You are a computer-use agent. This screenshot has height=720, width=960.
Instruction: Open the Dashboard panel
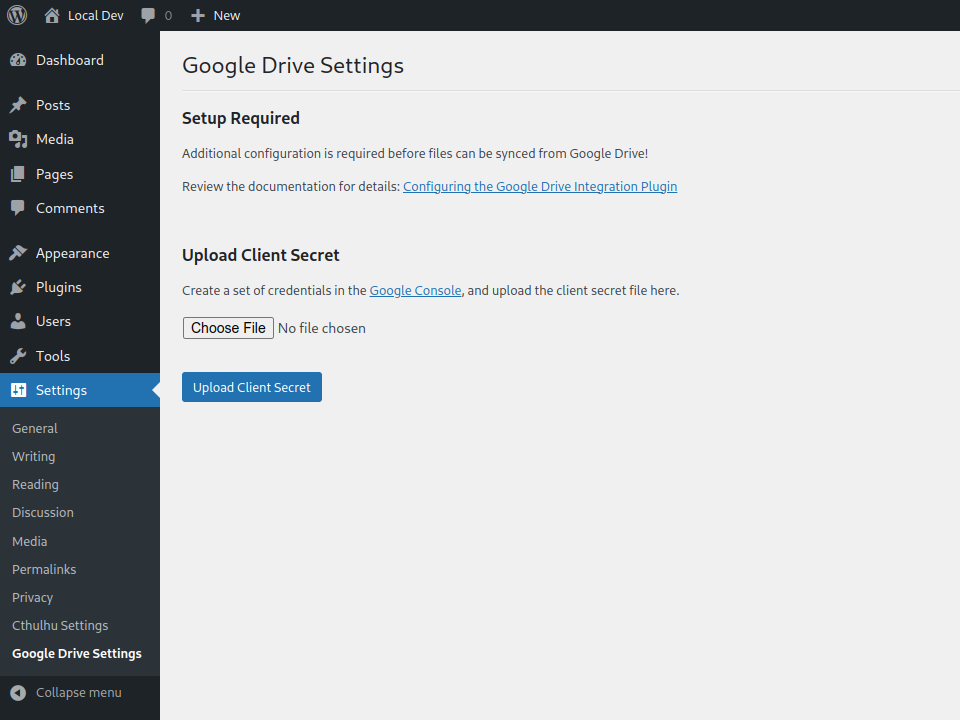tap(20, 60)
